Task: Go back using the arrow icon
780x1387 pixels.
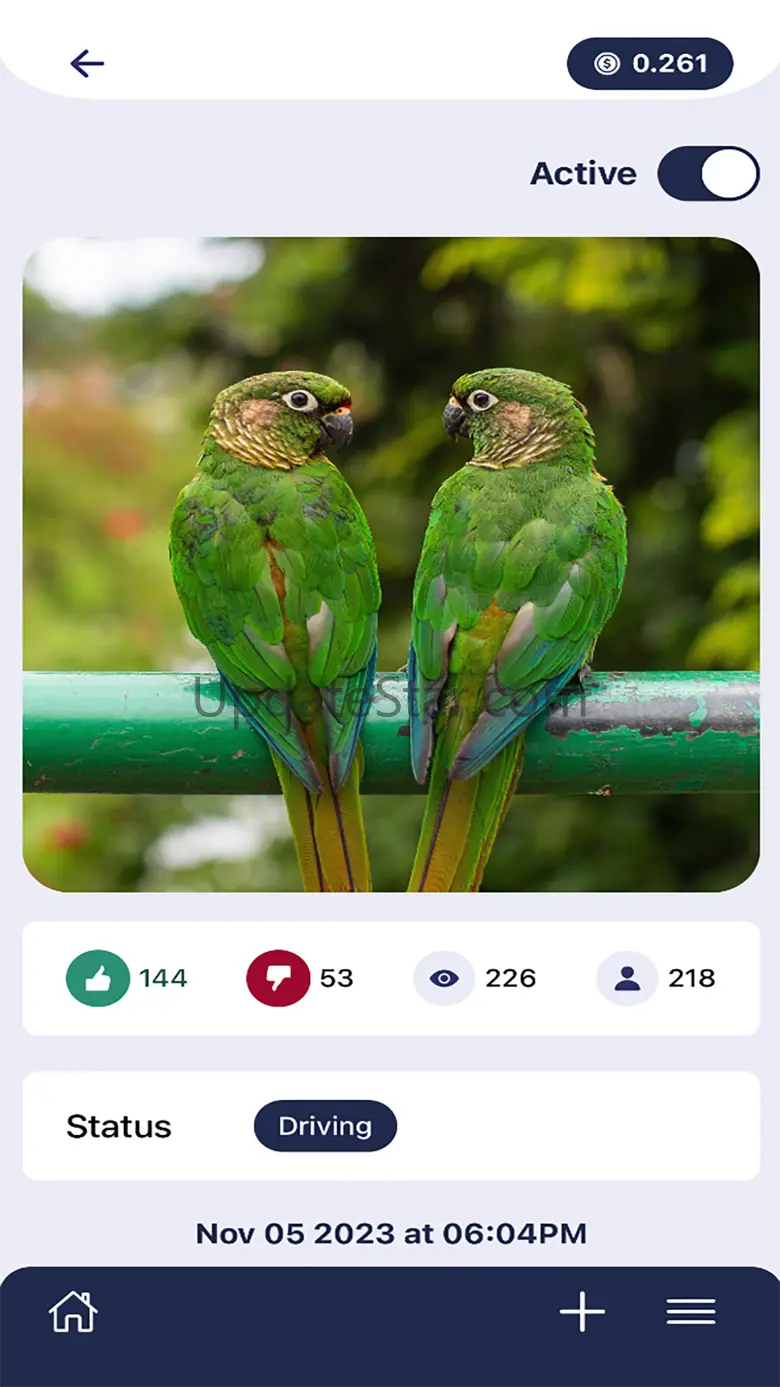Action: [x=87, y=64]
